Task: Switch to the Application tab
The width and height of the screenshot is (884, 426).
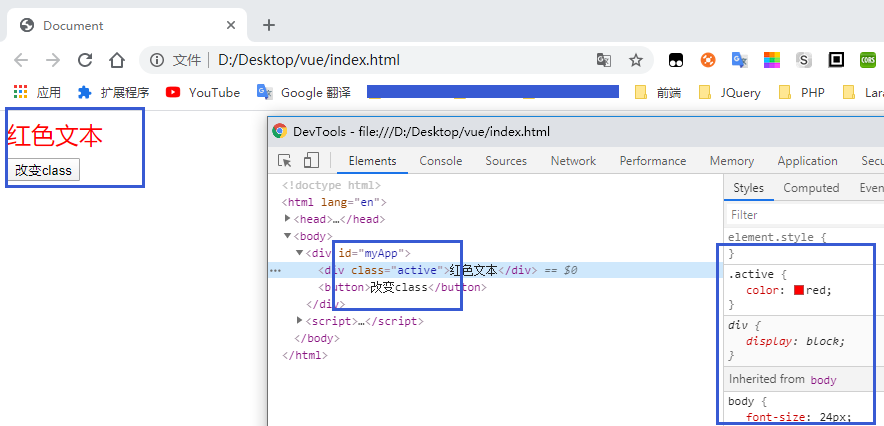Action: 807,161
